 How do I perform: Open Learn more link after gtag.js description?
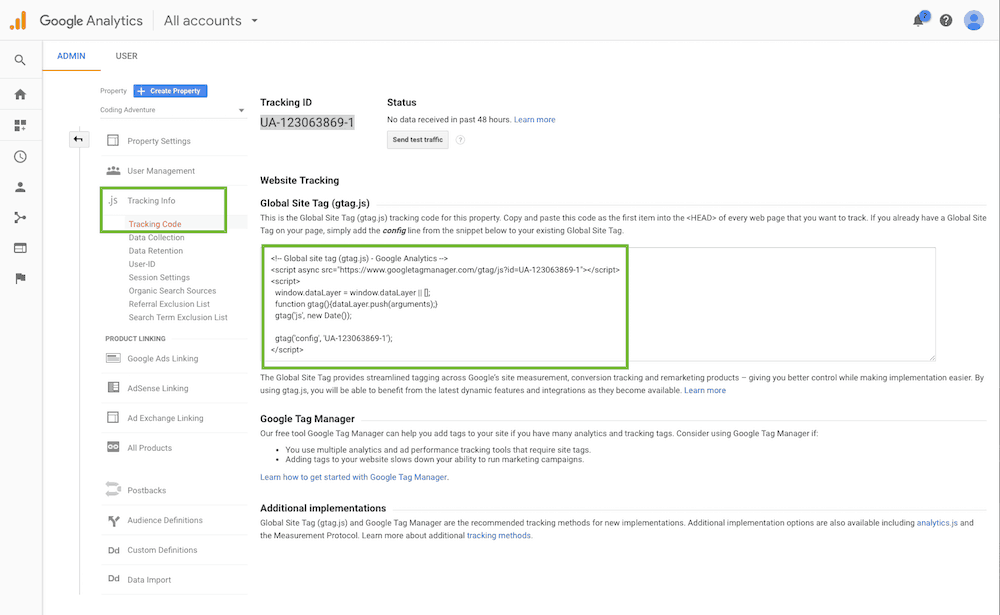point(705,390)
